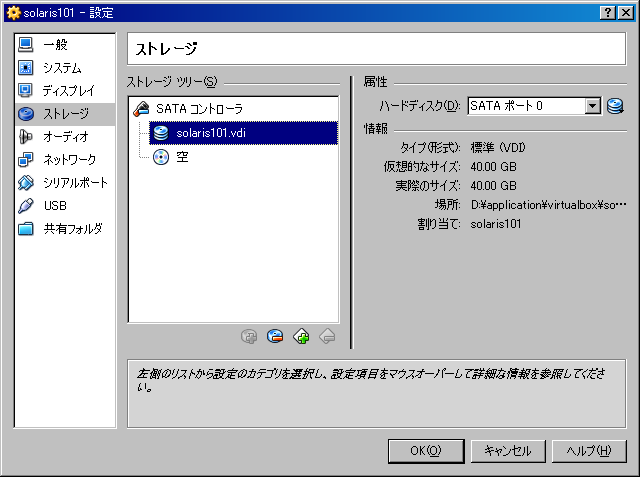The height and width of the screenshot is (477, 640).
Task: Select solaris101.vdi in the storage tree
Action: pos(243,133)
